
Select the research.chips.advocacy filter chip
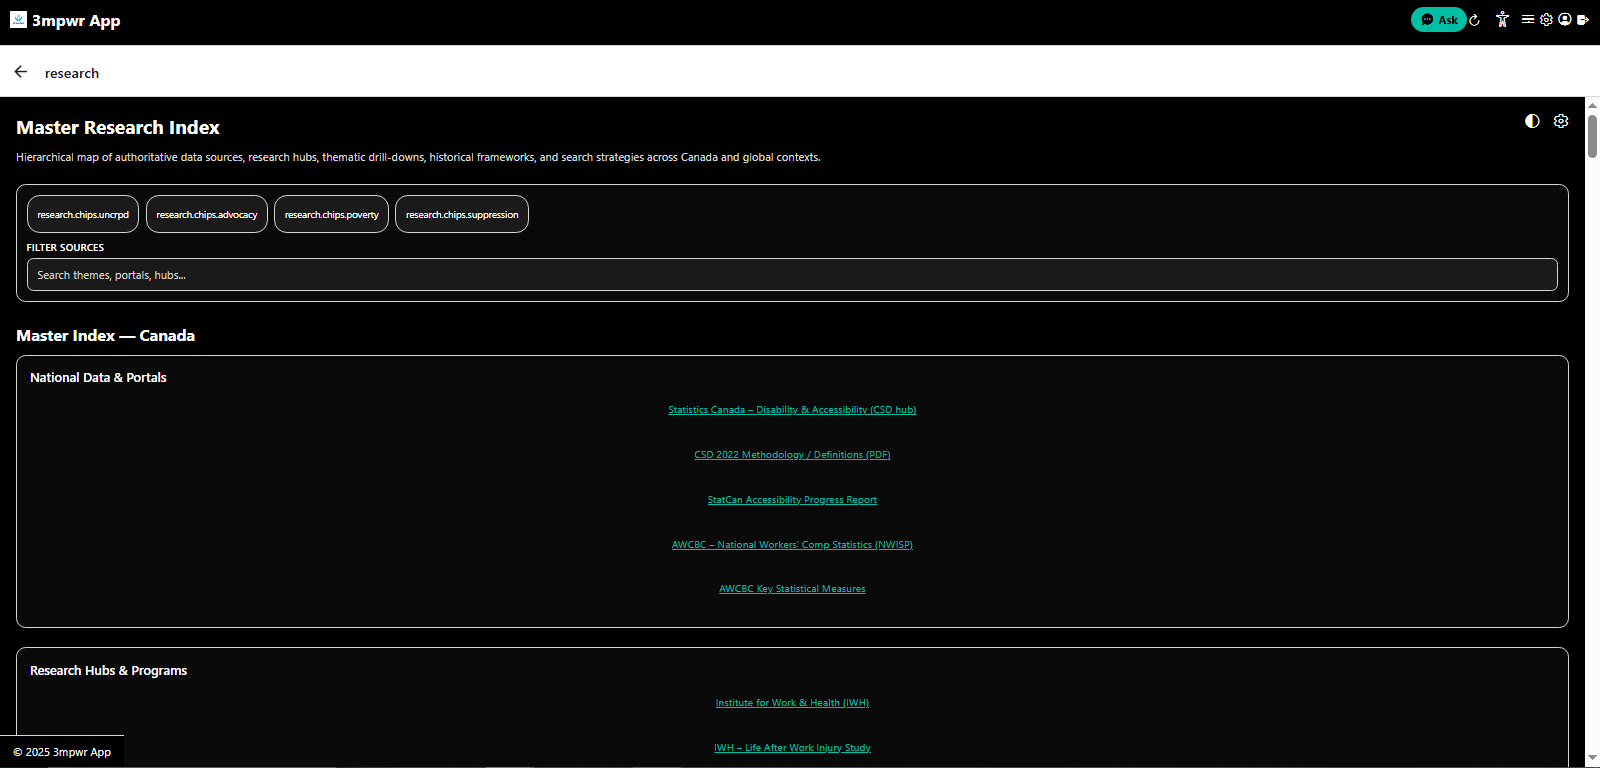(x=207, y=214)
